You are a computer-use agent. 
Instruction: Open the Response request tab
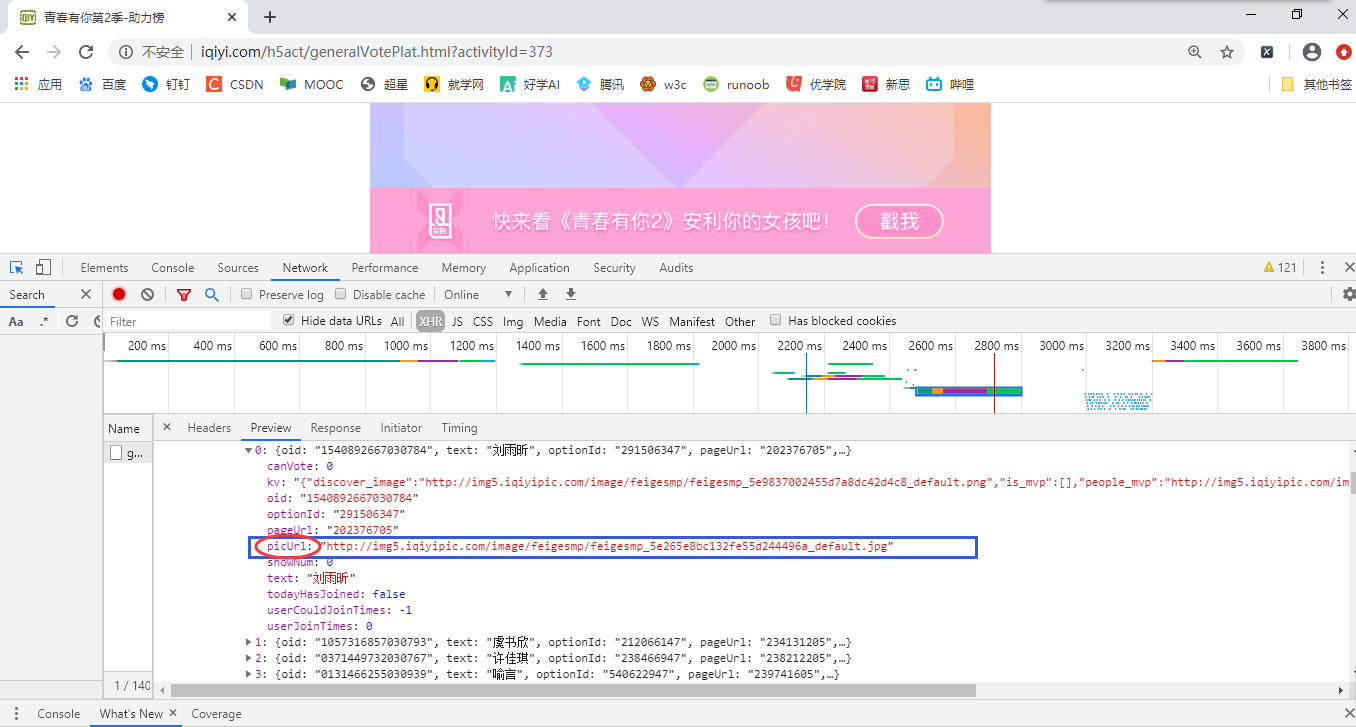336,428
